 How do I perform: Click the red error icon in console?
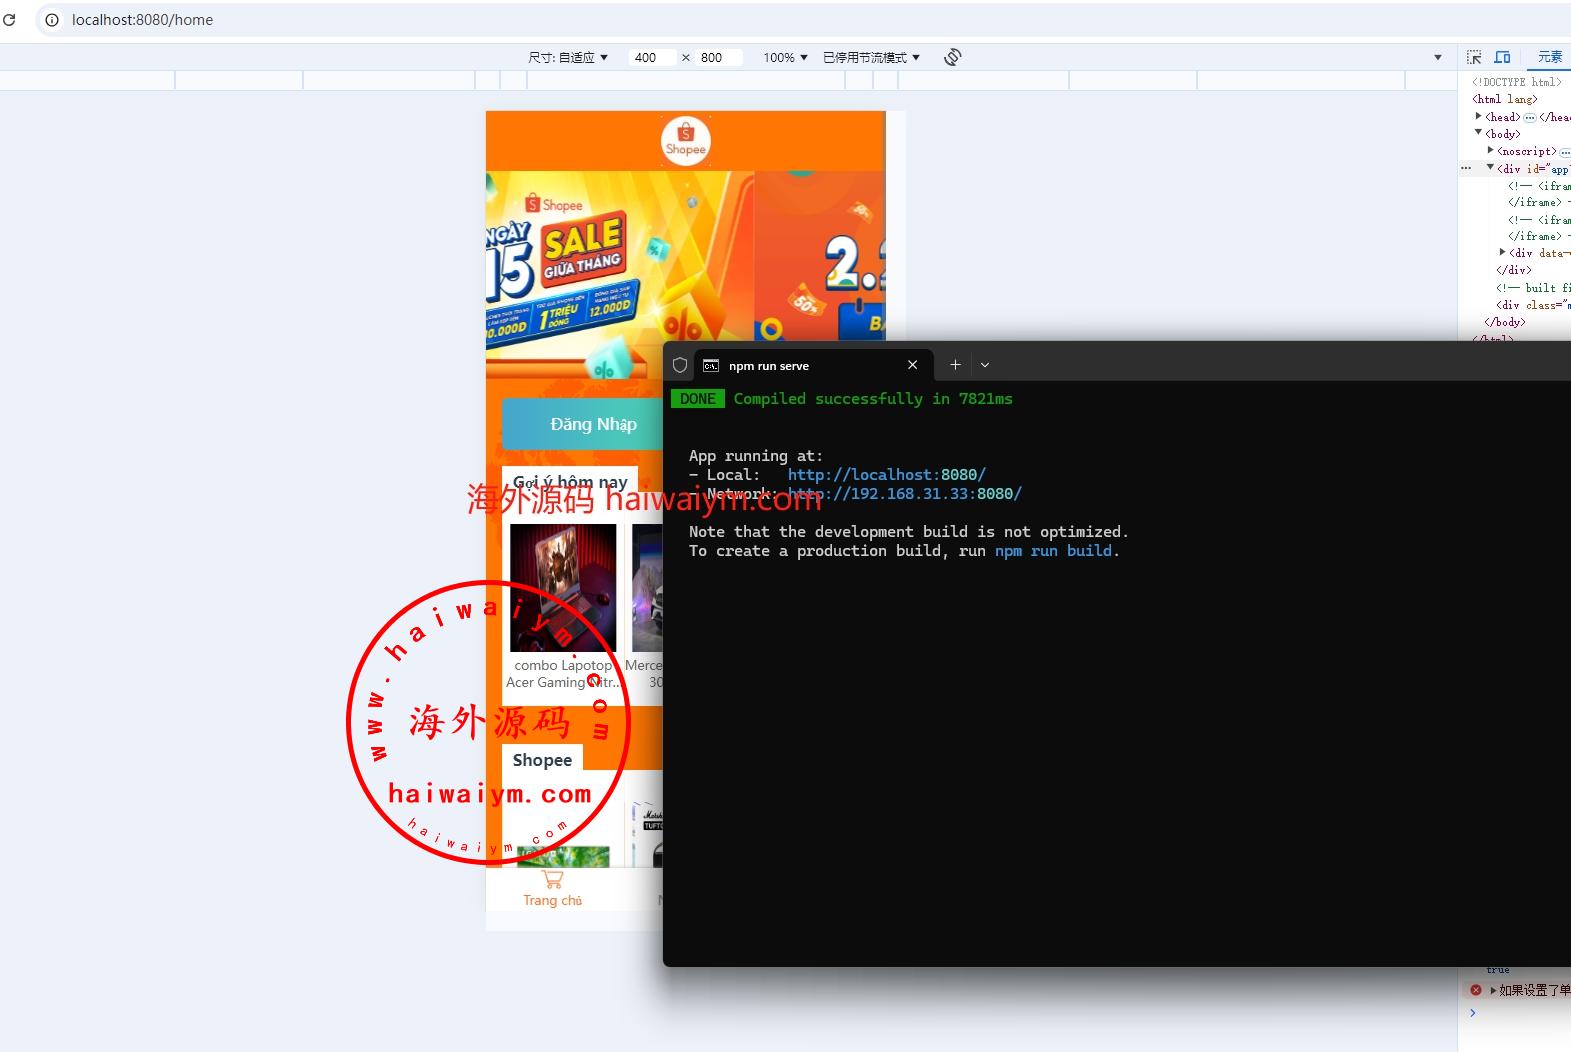1475,990
